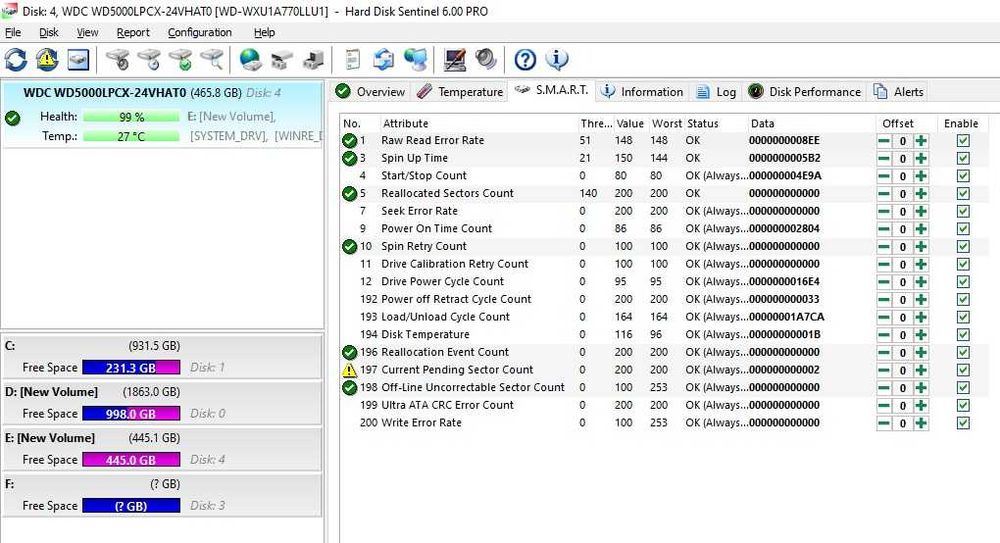
Task: Click the send mail arrows toolbar icon
Action: 383,60
